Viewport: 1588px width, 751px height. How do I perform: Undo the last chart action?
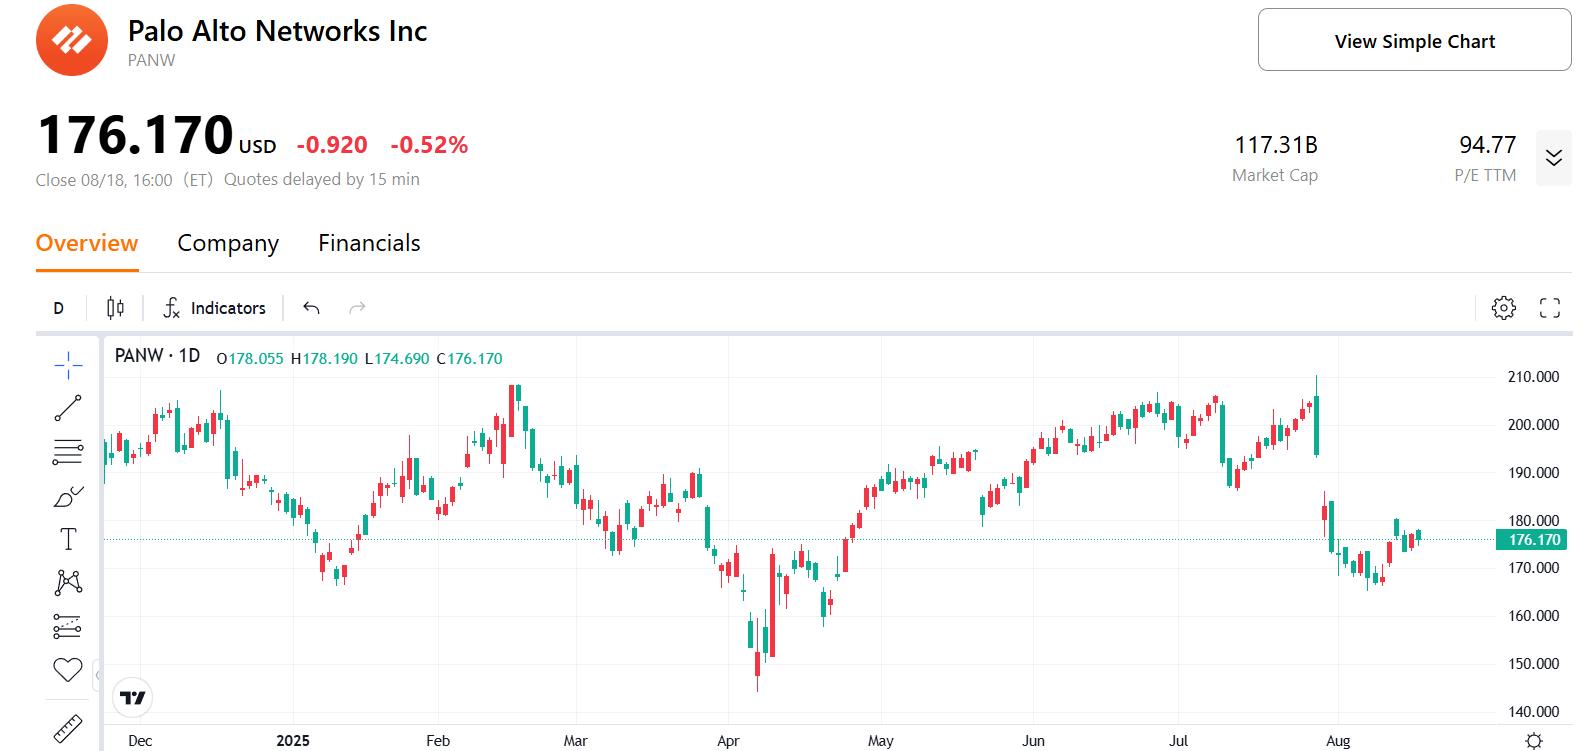pos(311,308)
